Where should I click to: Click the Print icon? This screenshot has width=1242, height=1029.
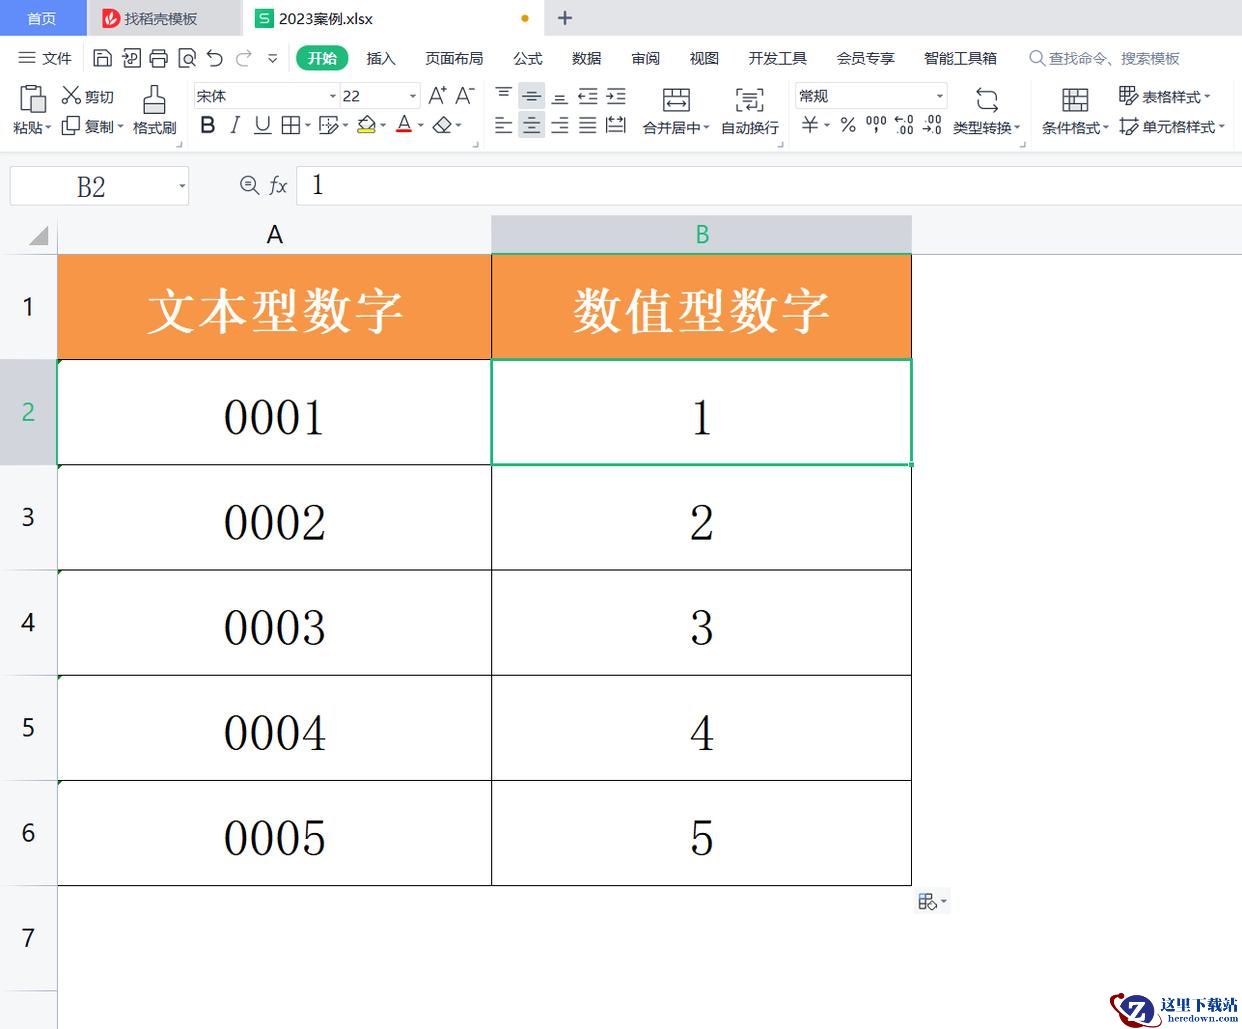pyautogui.click(x=159, y=58)
